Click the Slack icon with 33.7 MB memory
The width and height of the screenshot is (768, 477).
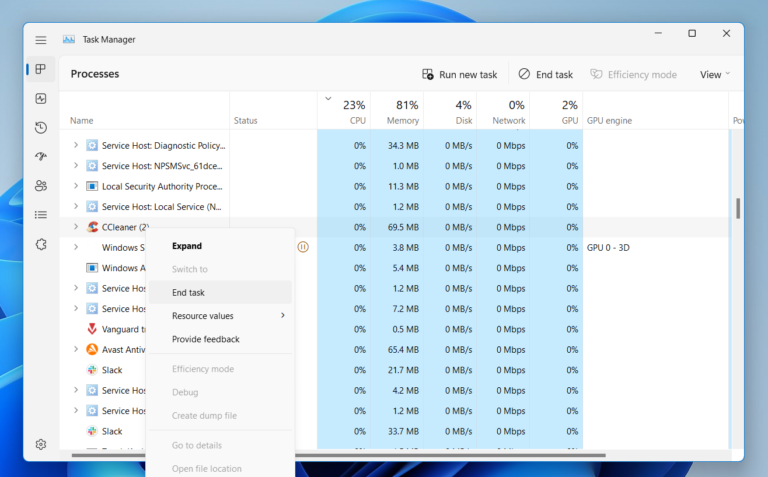[x=92, y=431]
